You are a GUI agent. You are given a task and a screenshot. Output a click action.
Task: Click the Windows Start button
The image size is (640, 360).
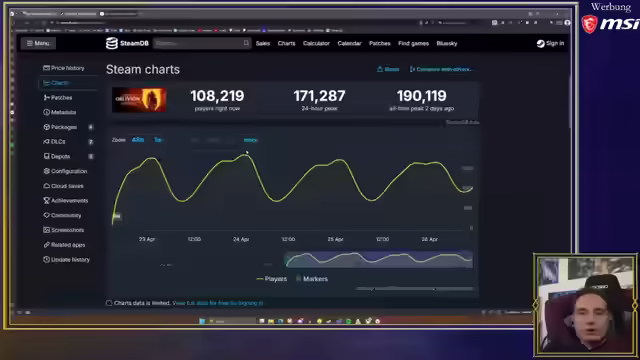[202, 321]
